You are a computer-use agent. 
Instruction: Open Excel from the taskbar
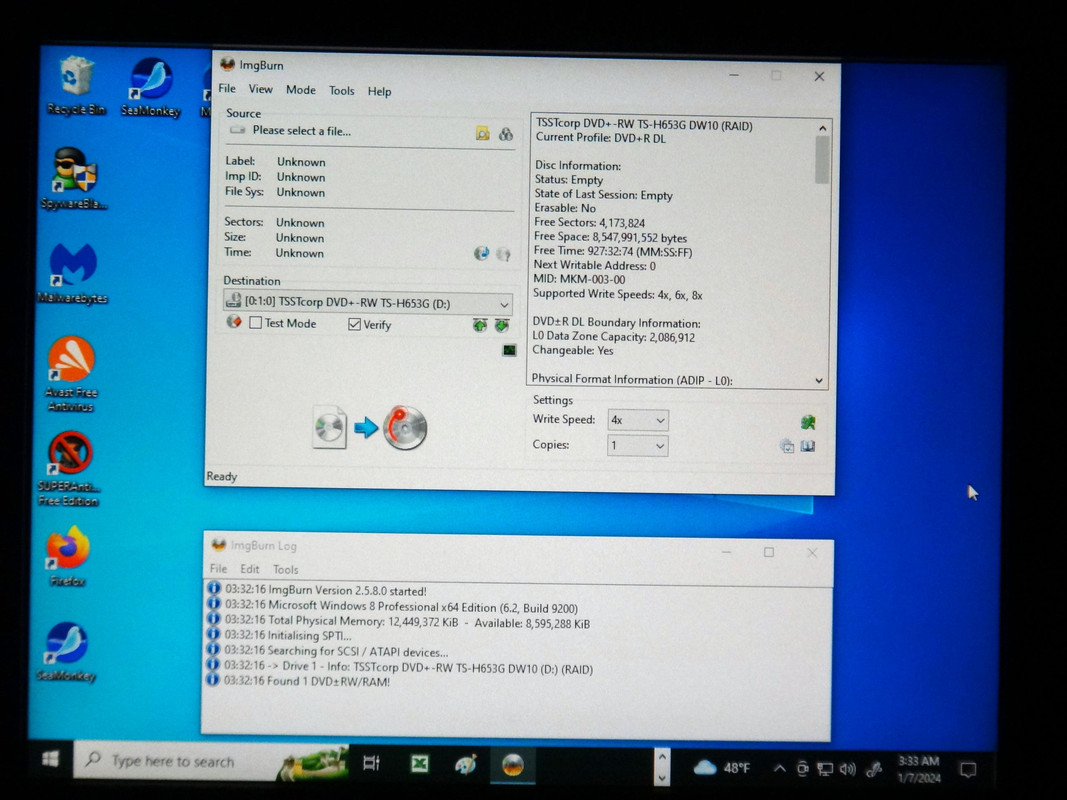pyautogui.click(x=420, y=764)
